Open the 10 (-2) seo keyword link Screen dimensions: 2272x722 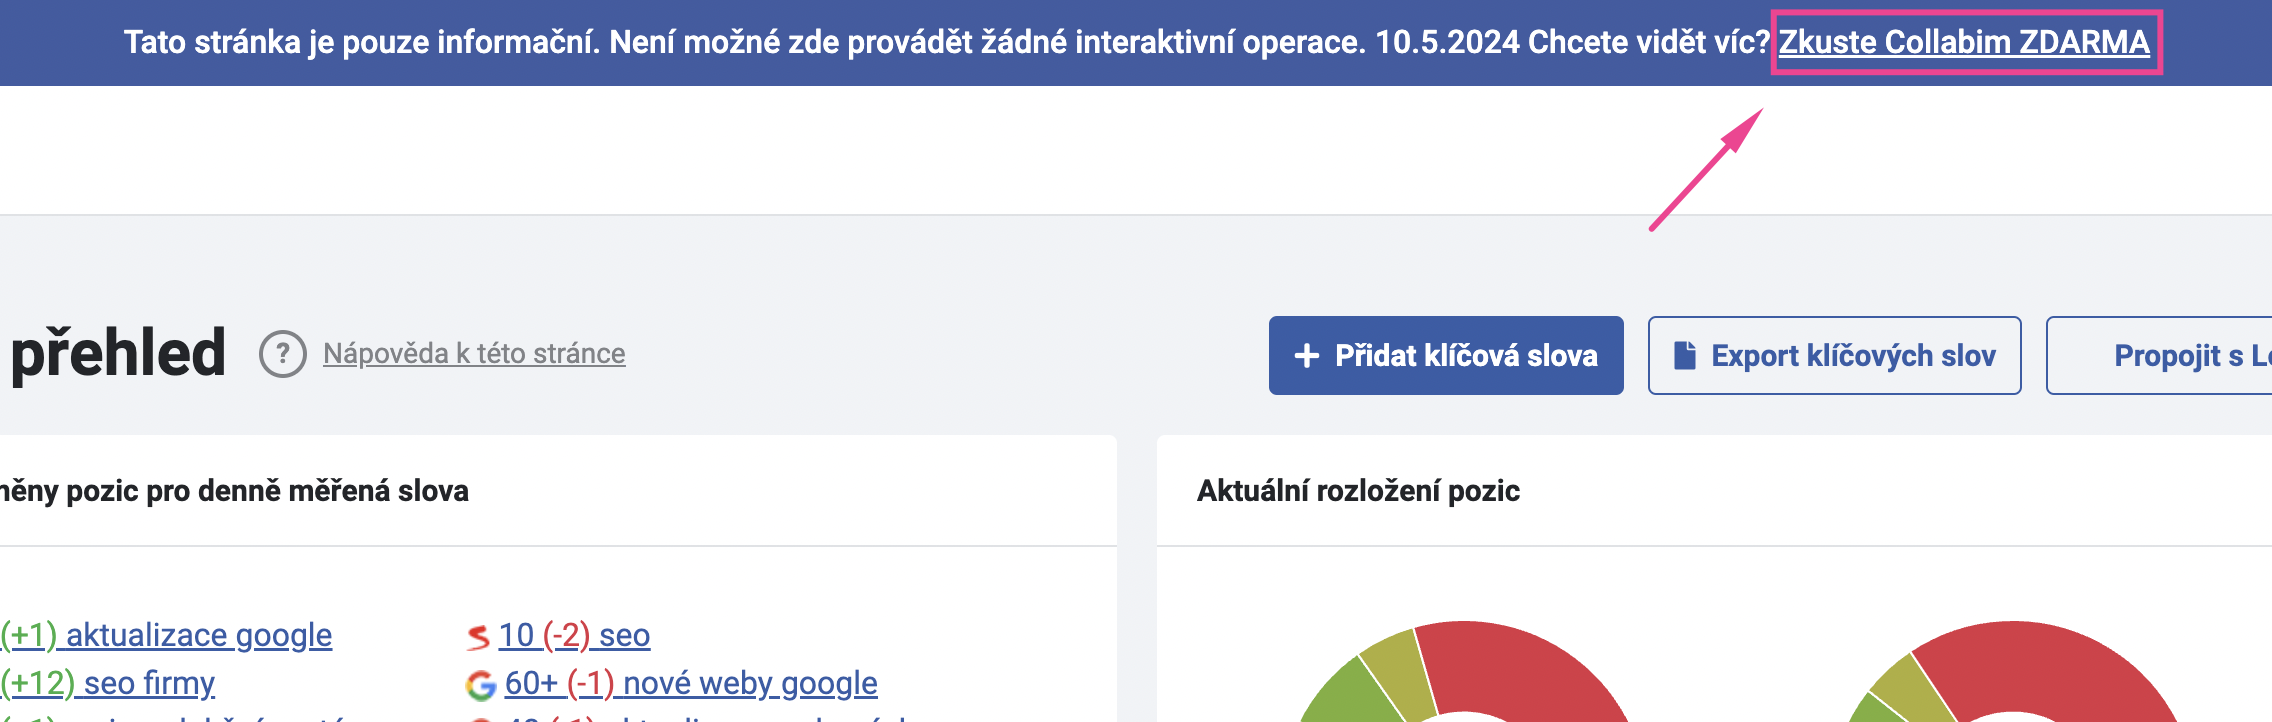(574, 635)
